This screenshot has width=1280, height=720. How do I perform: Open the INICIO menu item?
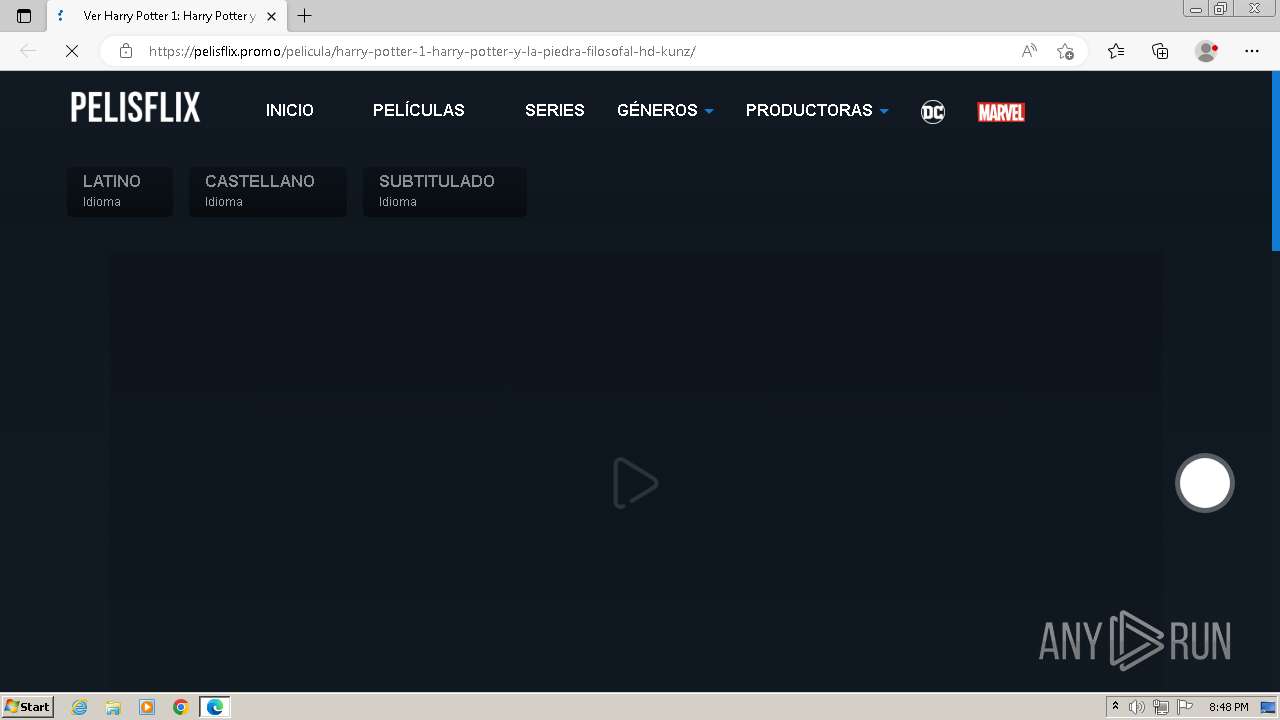click(x=290, y=110)
